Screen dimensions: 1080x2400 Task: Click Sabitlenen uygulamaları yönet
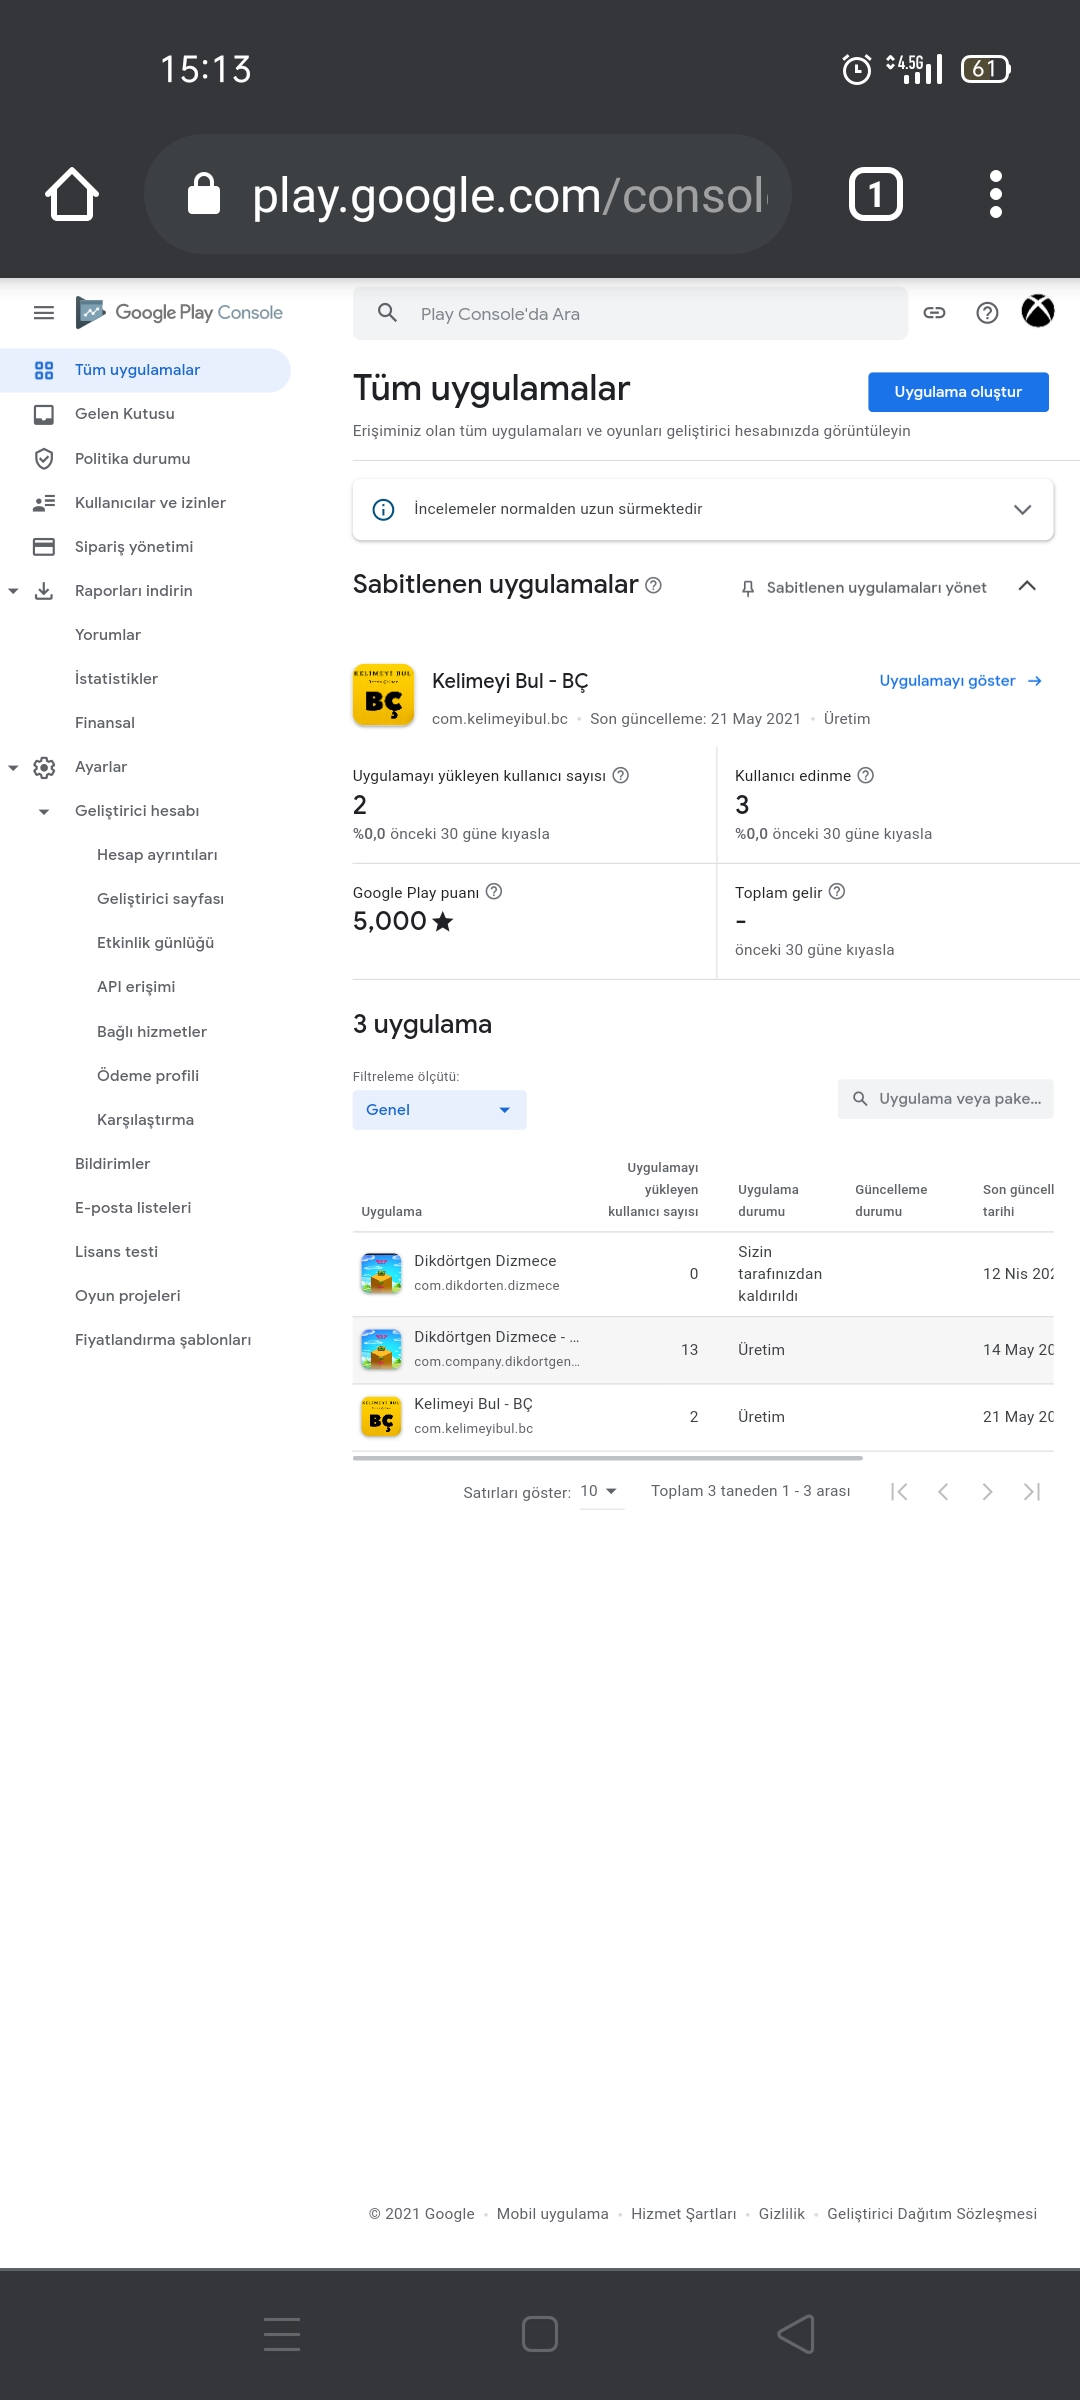coord(864,588)
